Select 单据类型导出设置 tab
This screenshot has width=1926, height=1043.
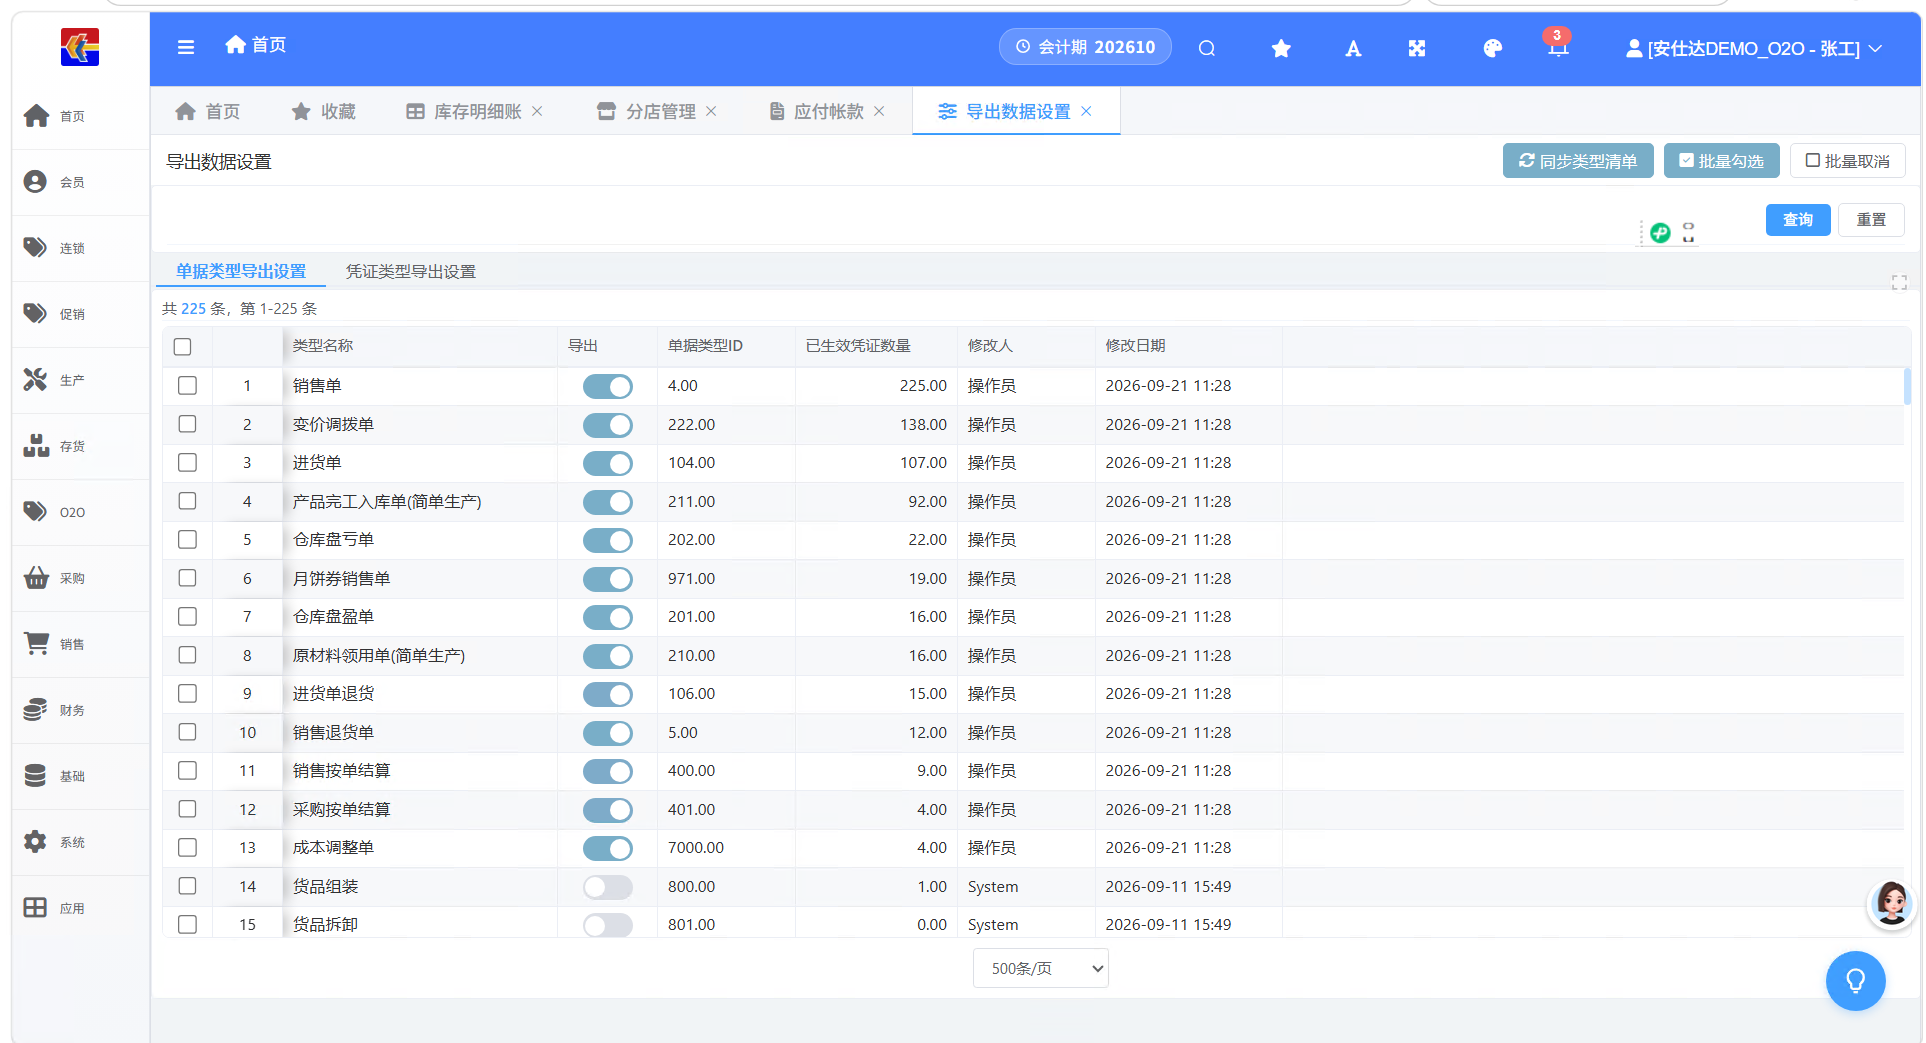[241, 271]
